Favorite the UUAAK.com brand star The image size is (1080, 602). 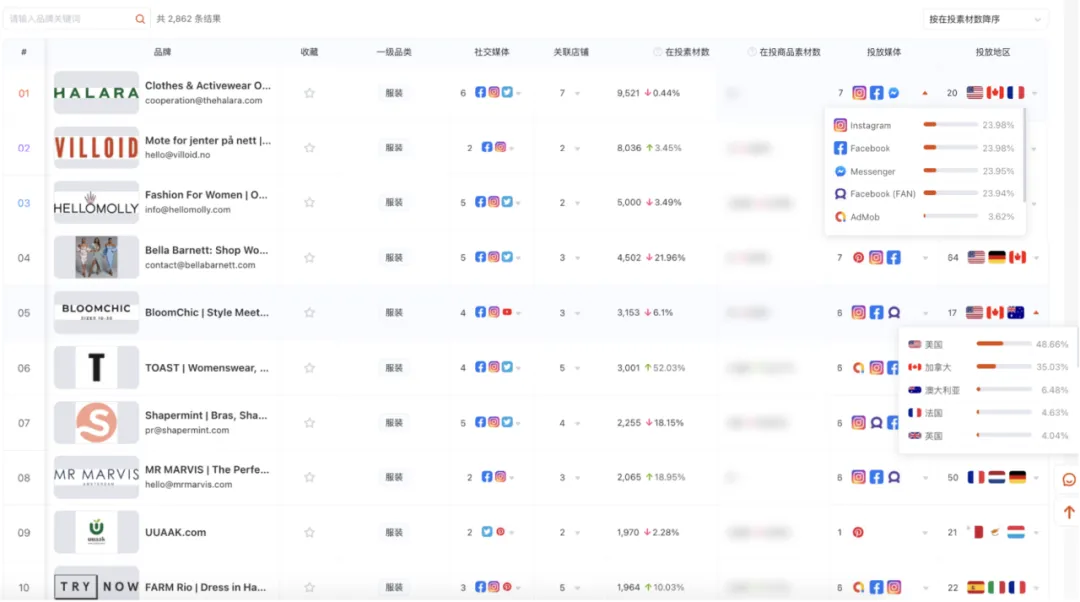[x=309, y=532]
